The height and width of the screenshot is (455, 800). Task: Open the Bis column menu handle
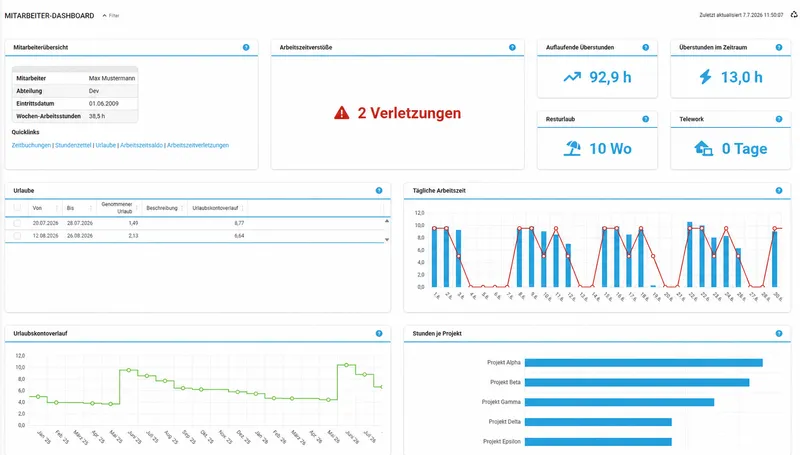[90, 208]
